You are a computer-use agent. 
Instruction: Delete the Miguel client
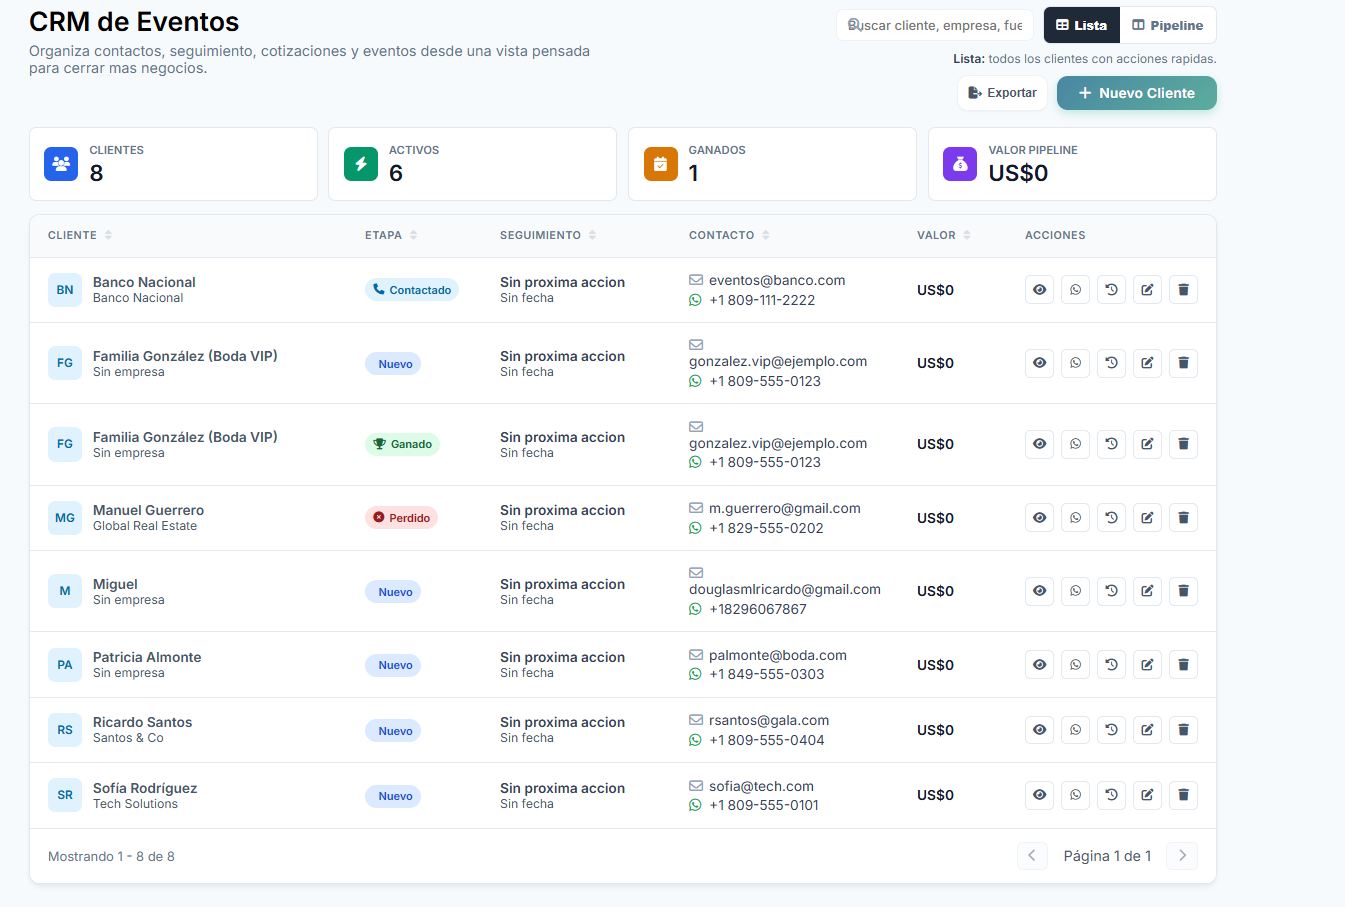click(1183, 591)
